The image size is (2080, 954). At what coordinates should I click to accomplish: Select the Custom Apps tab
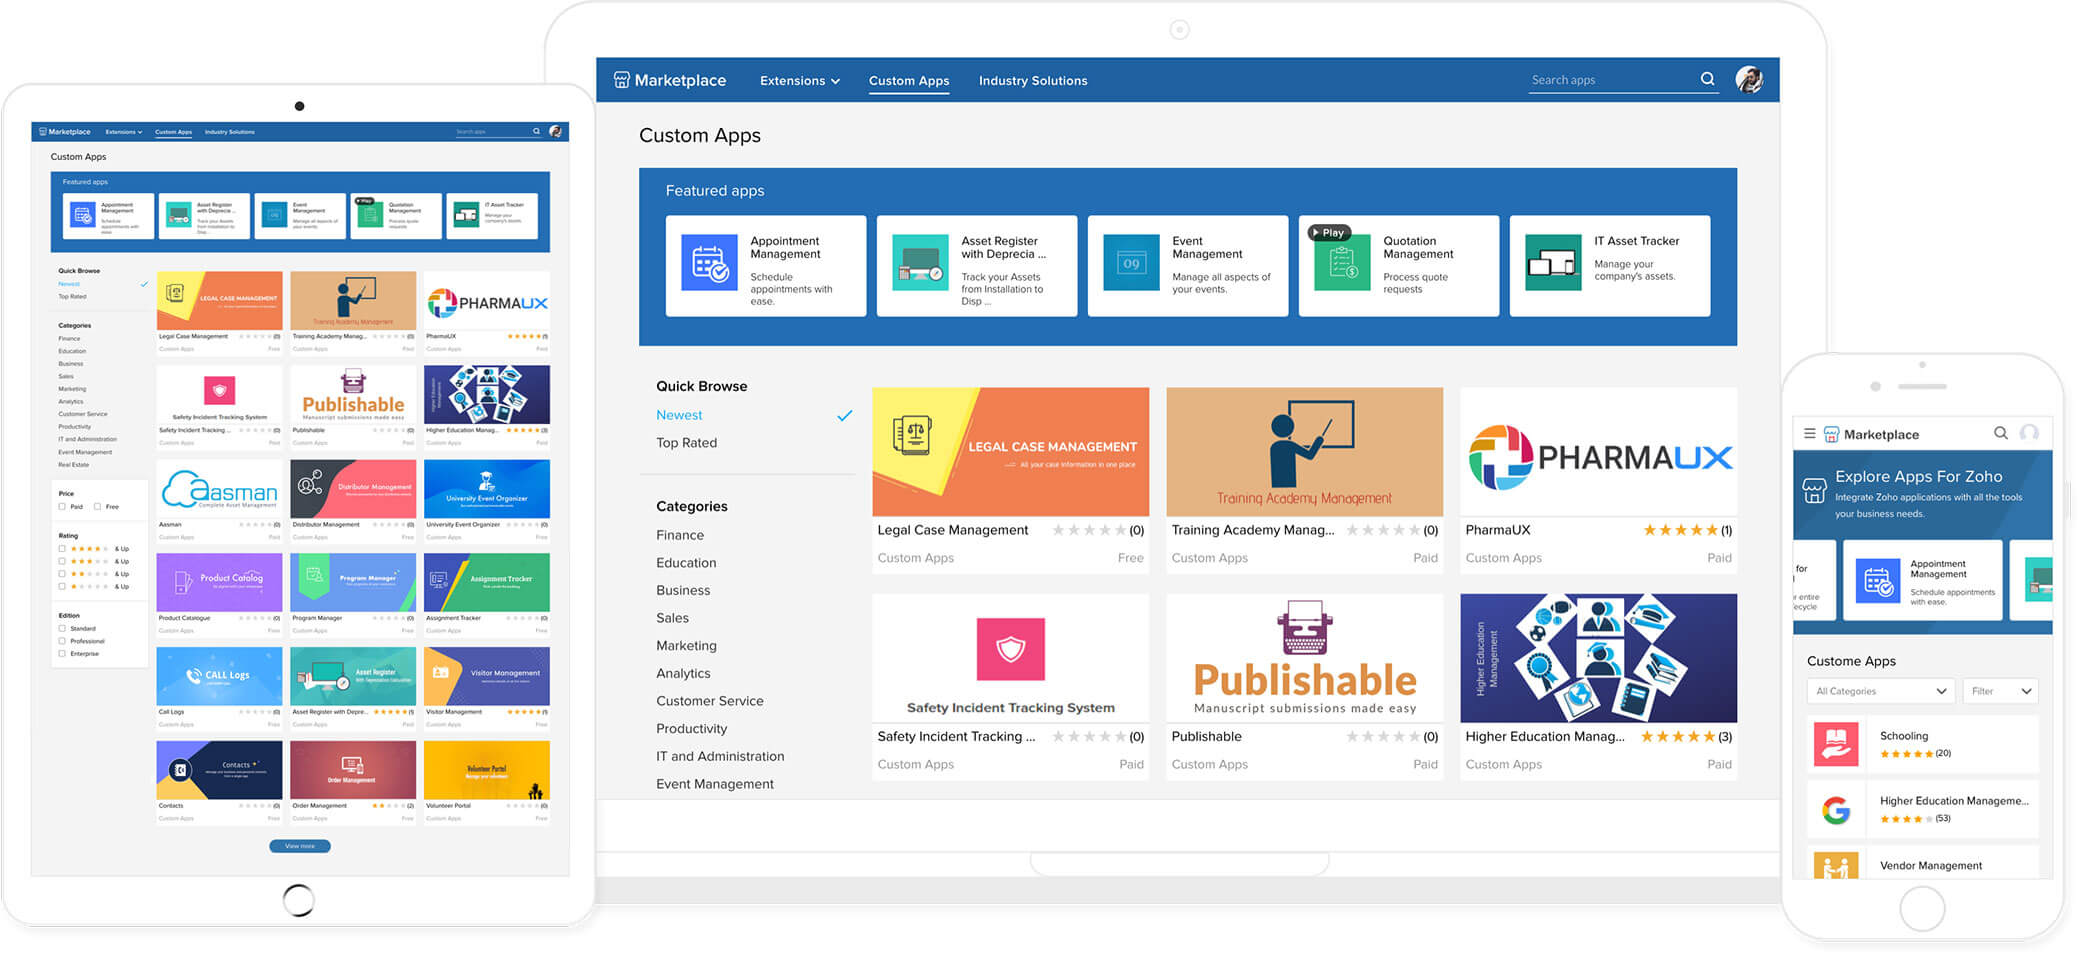point(908,80)
